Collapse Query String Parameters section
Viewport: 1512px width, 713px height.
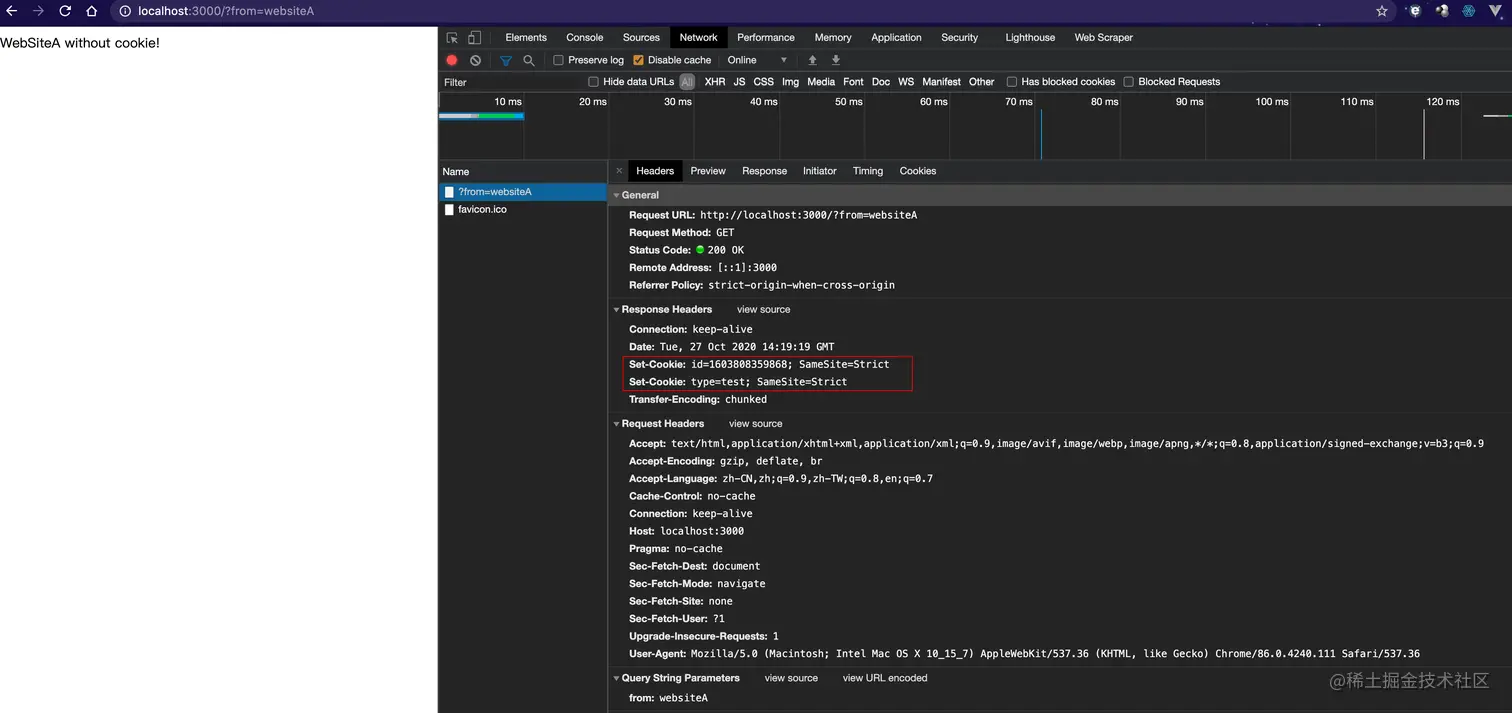point(617,678)
